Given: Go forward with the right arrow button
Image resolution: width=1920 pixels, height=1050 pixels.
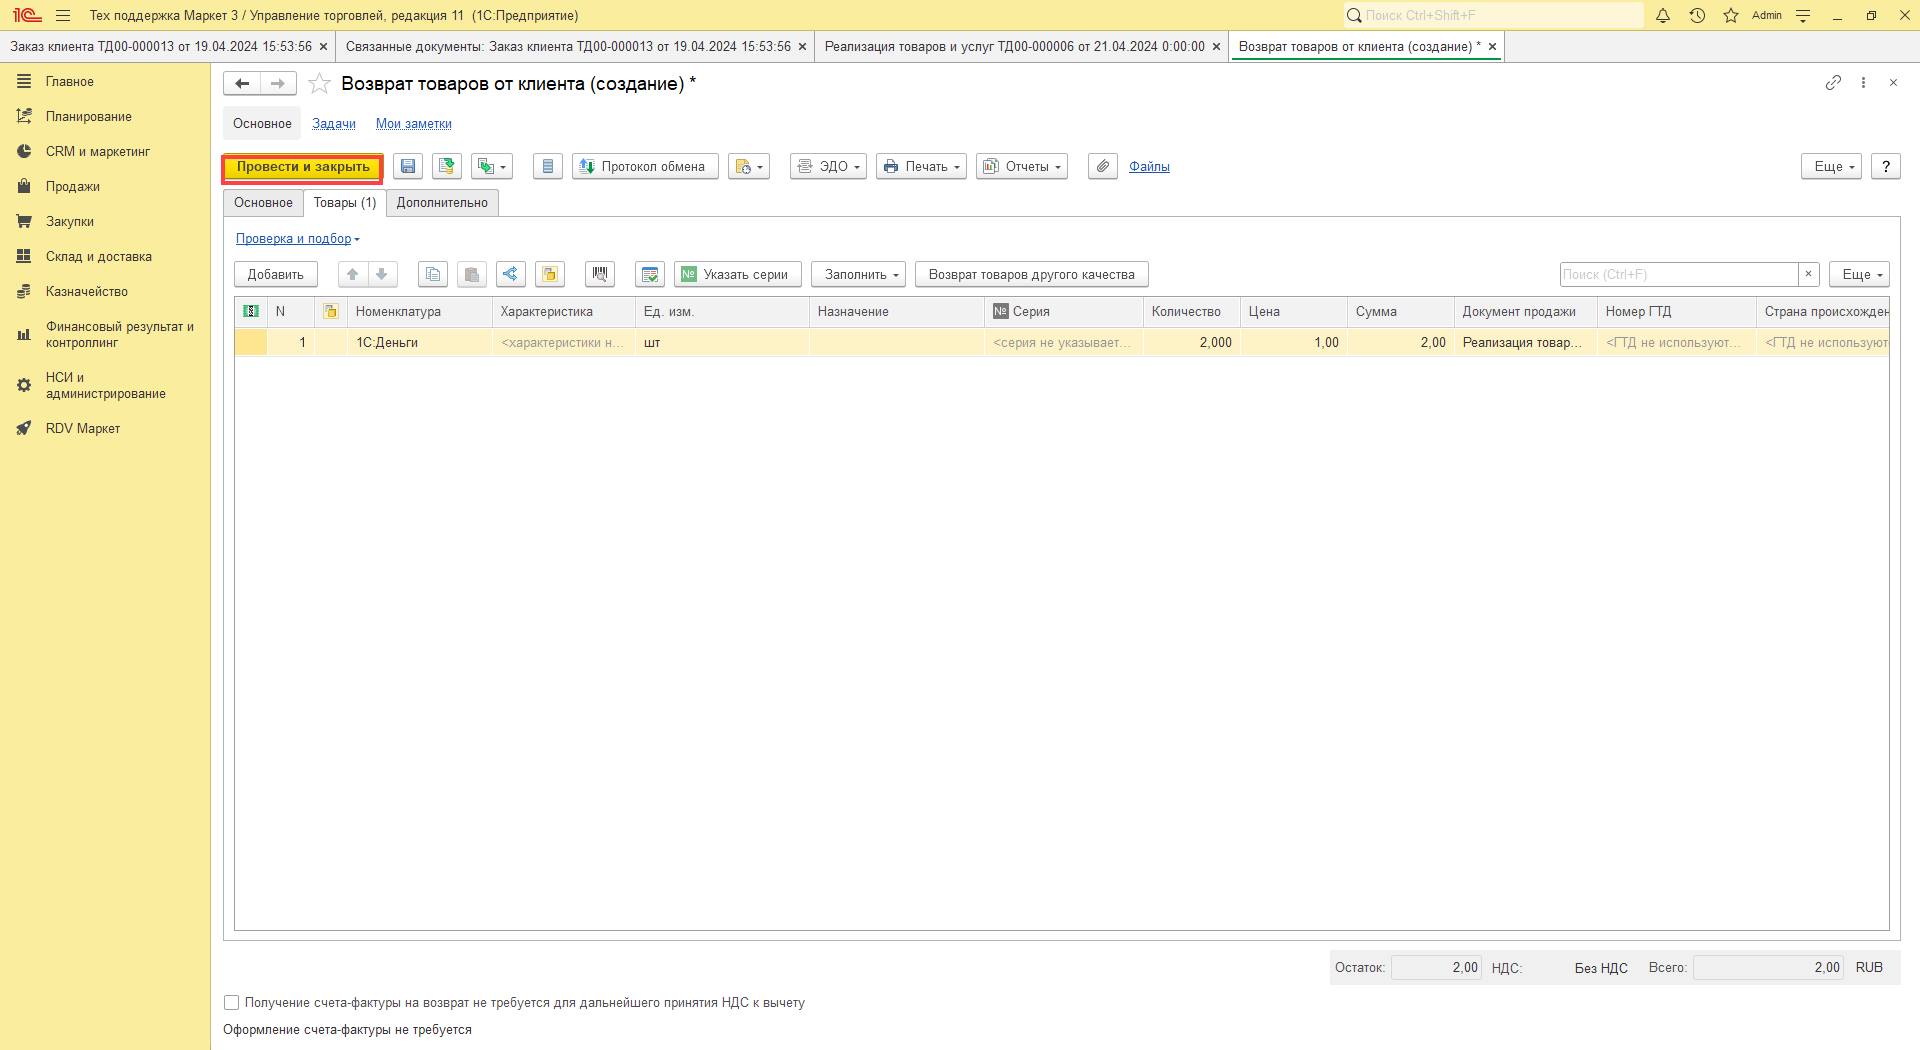Looking at the screenshot, I should coord(278,84).
